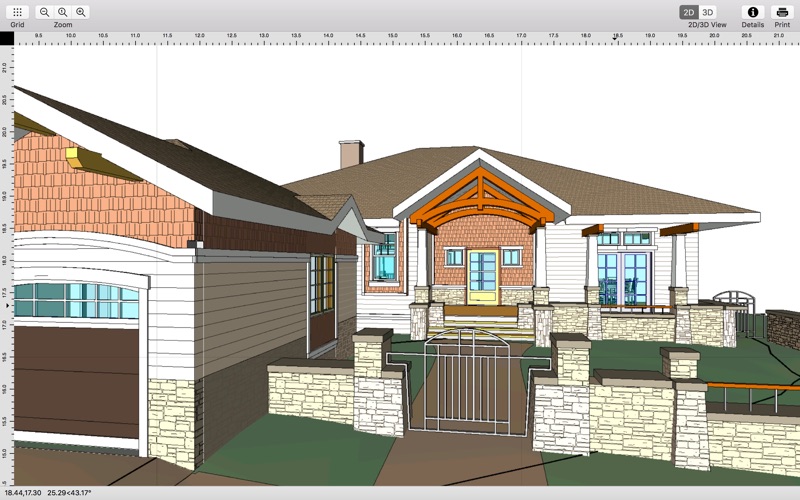Select the arched garage window

(76, 301)
